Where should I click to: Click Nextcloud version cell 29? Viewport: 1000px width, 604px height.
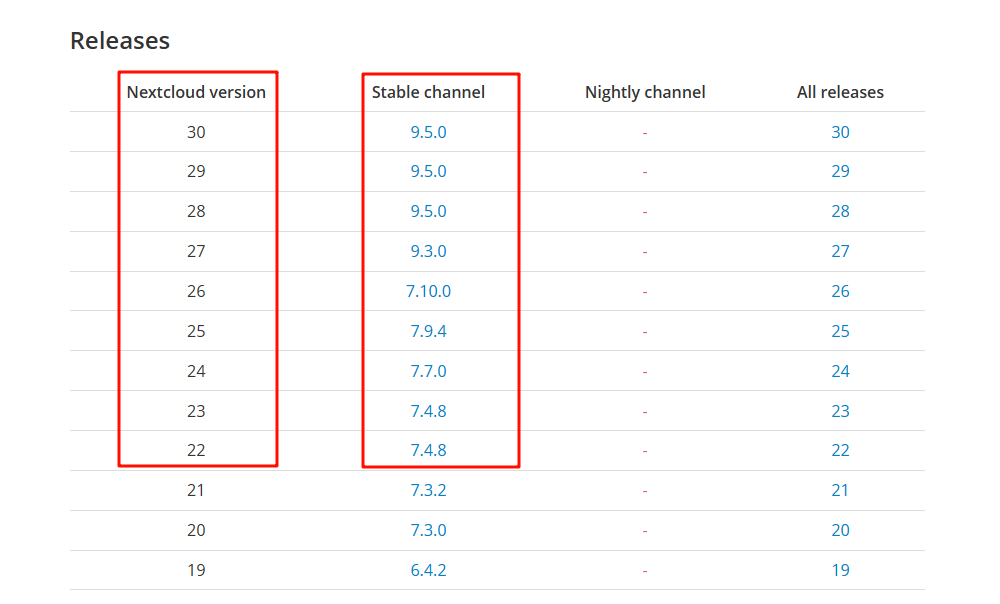pos(196,171)
